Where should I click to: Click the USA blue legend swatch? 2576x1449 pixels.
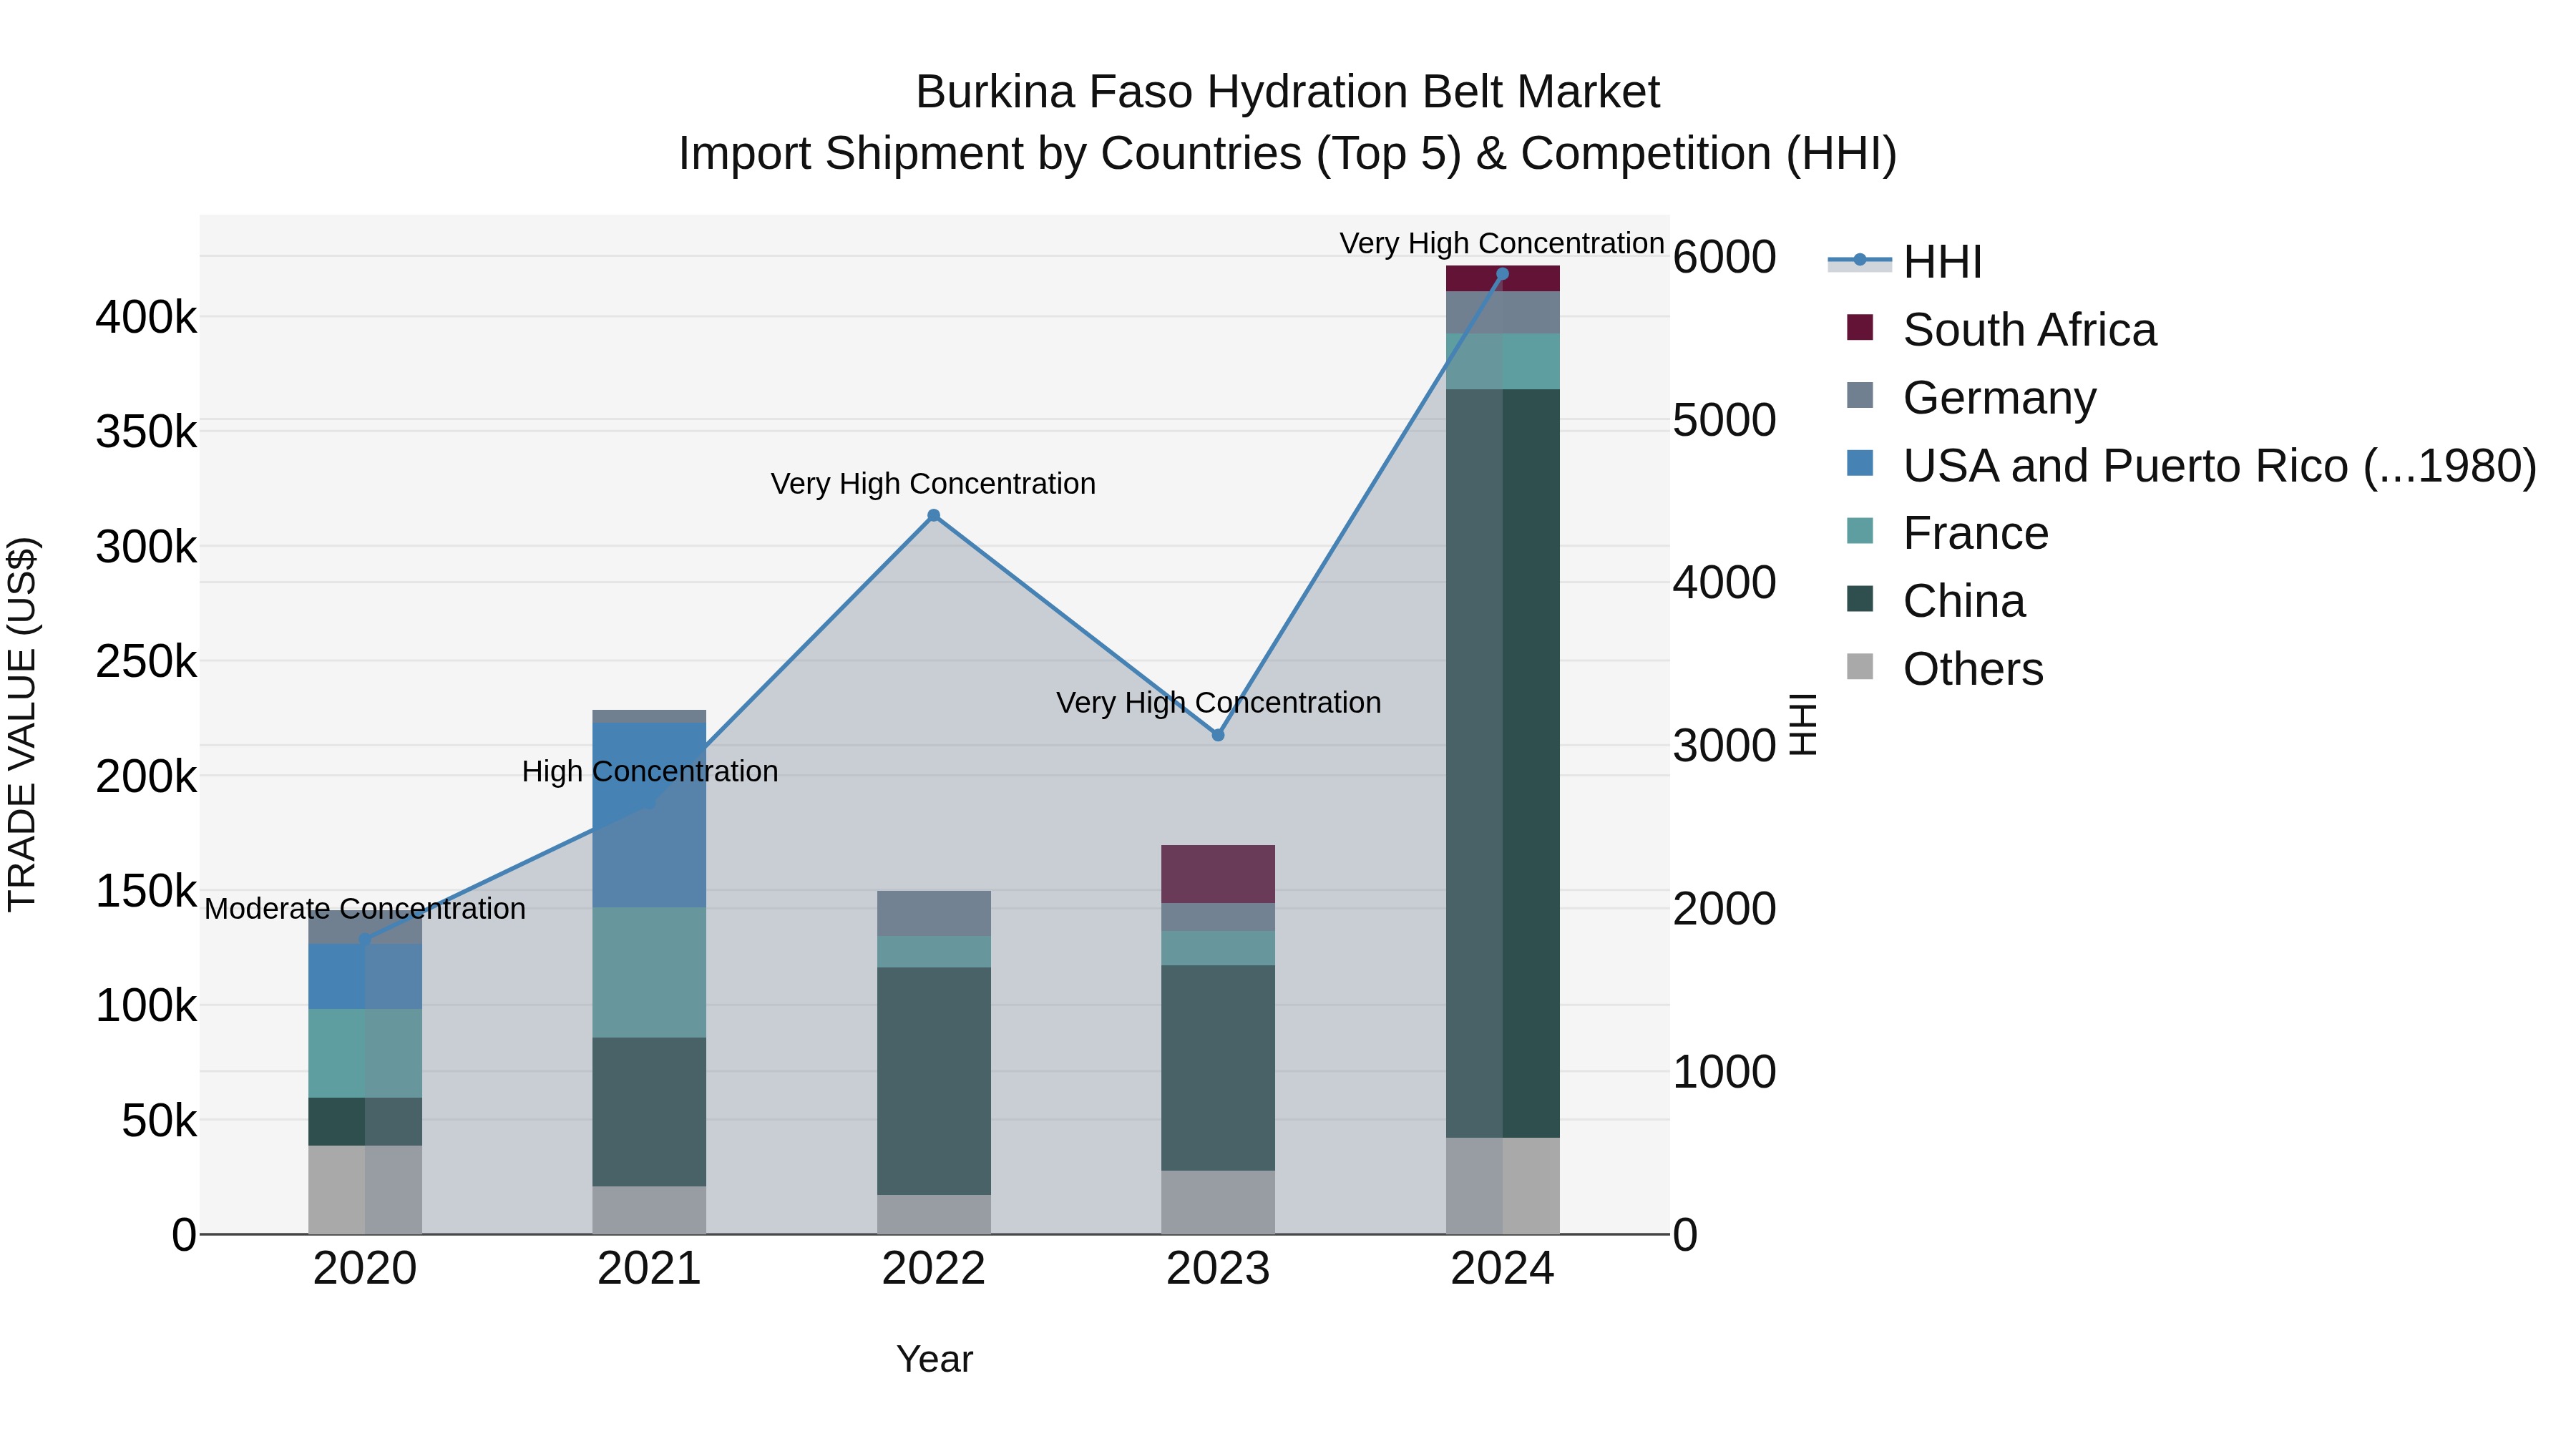1860,463
